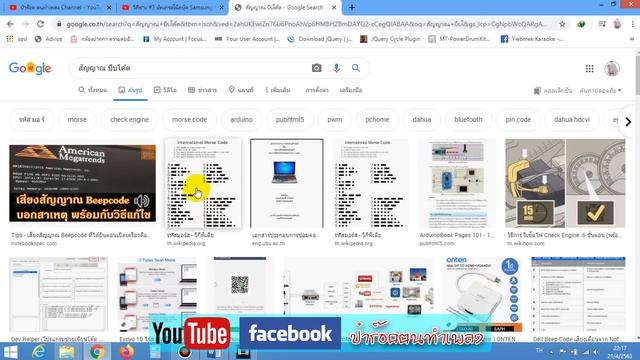640x360 pixels.
Task: Filter images by 'arduino' chip
Action: point(241,120)
